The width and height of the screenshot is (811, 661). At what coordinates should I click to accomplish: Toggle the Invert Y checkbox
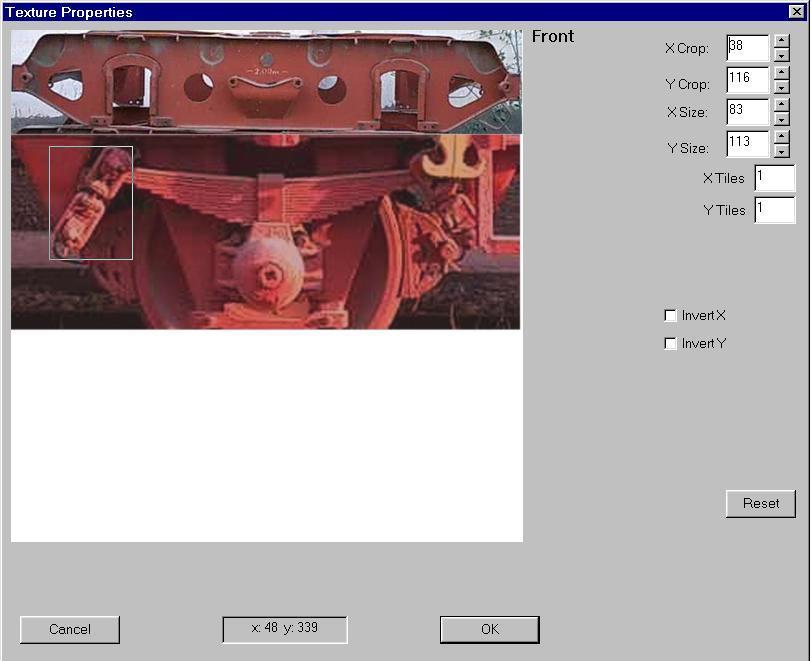[x=671, y=344]
